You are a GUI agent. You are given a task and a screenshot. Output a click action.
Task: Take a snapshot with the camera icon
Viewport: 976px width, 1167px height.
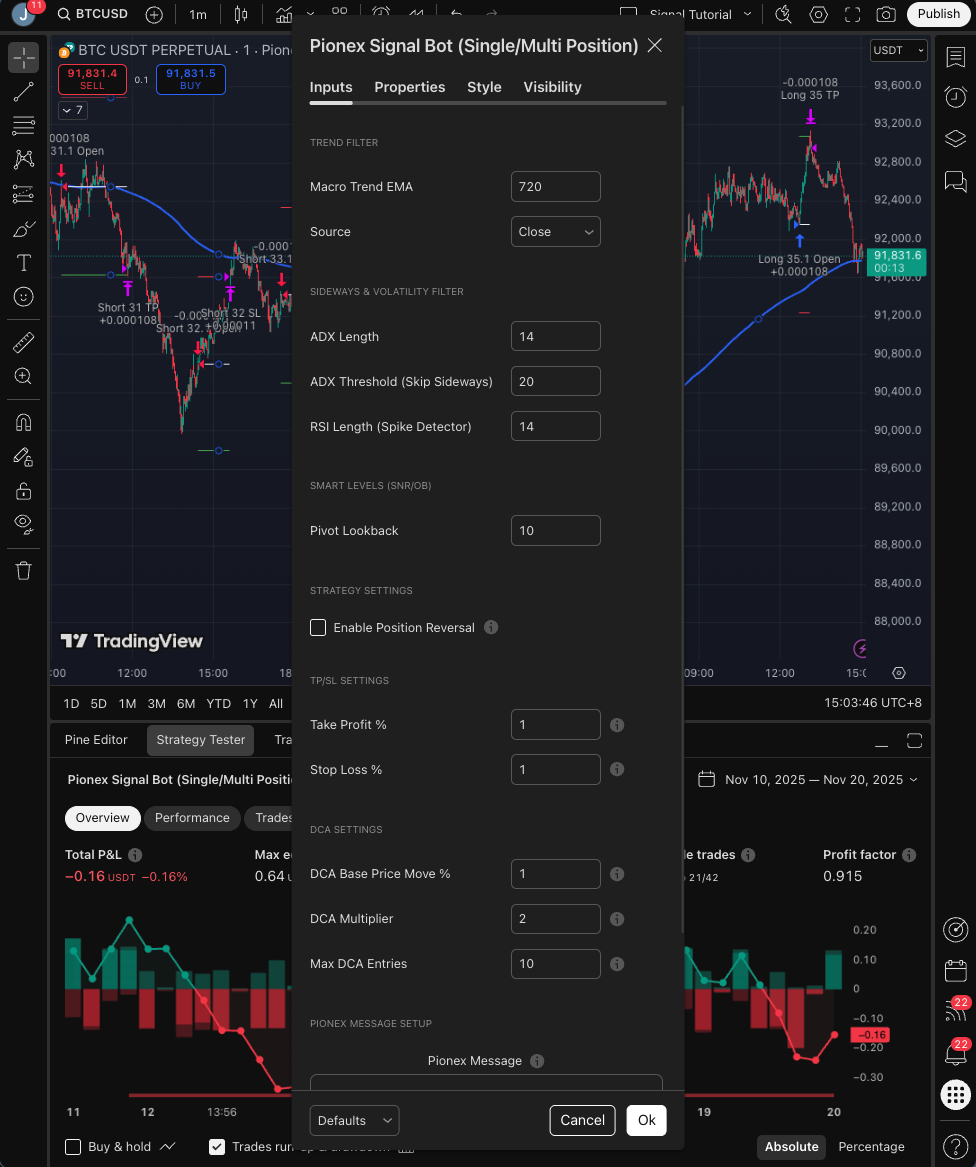(885, 15)
